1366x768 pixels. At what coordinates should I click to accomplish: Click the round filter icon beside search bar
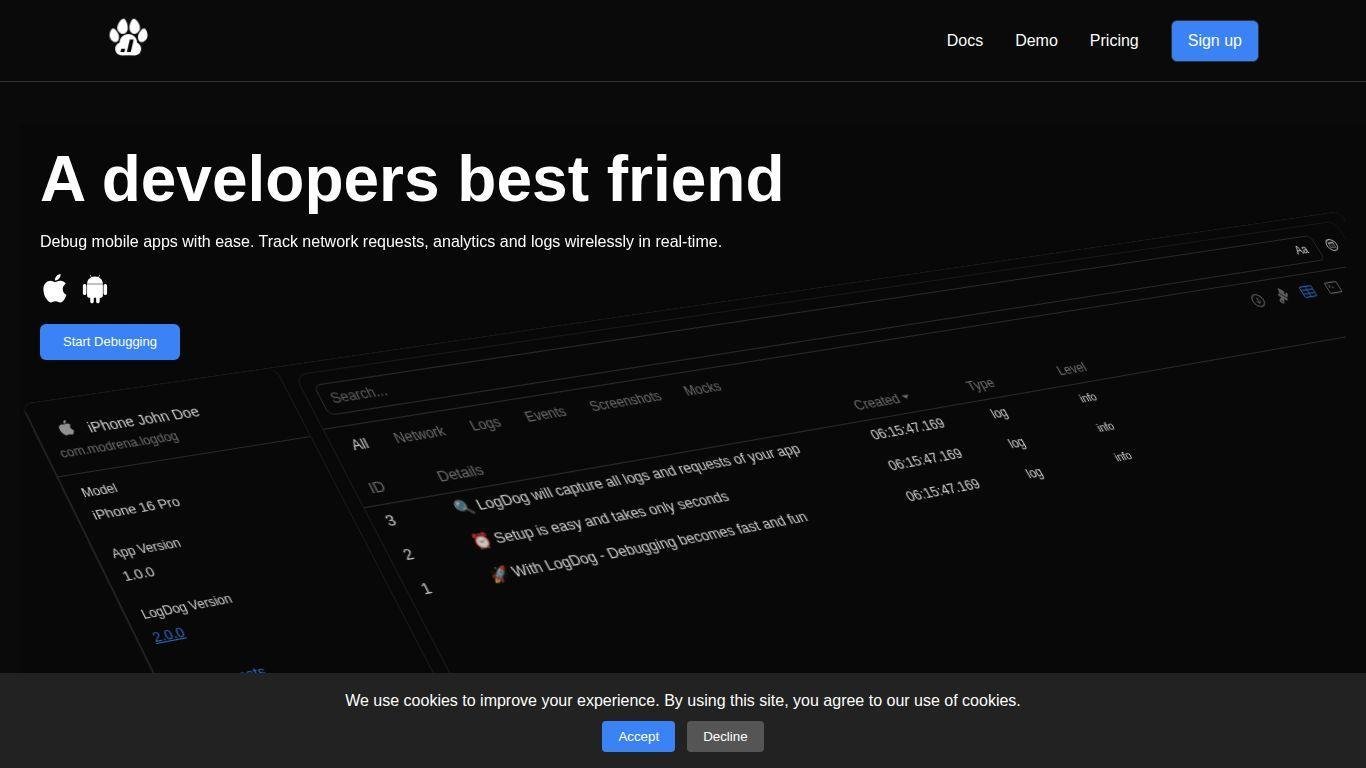tap(1332, 245)
